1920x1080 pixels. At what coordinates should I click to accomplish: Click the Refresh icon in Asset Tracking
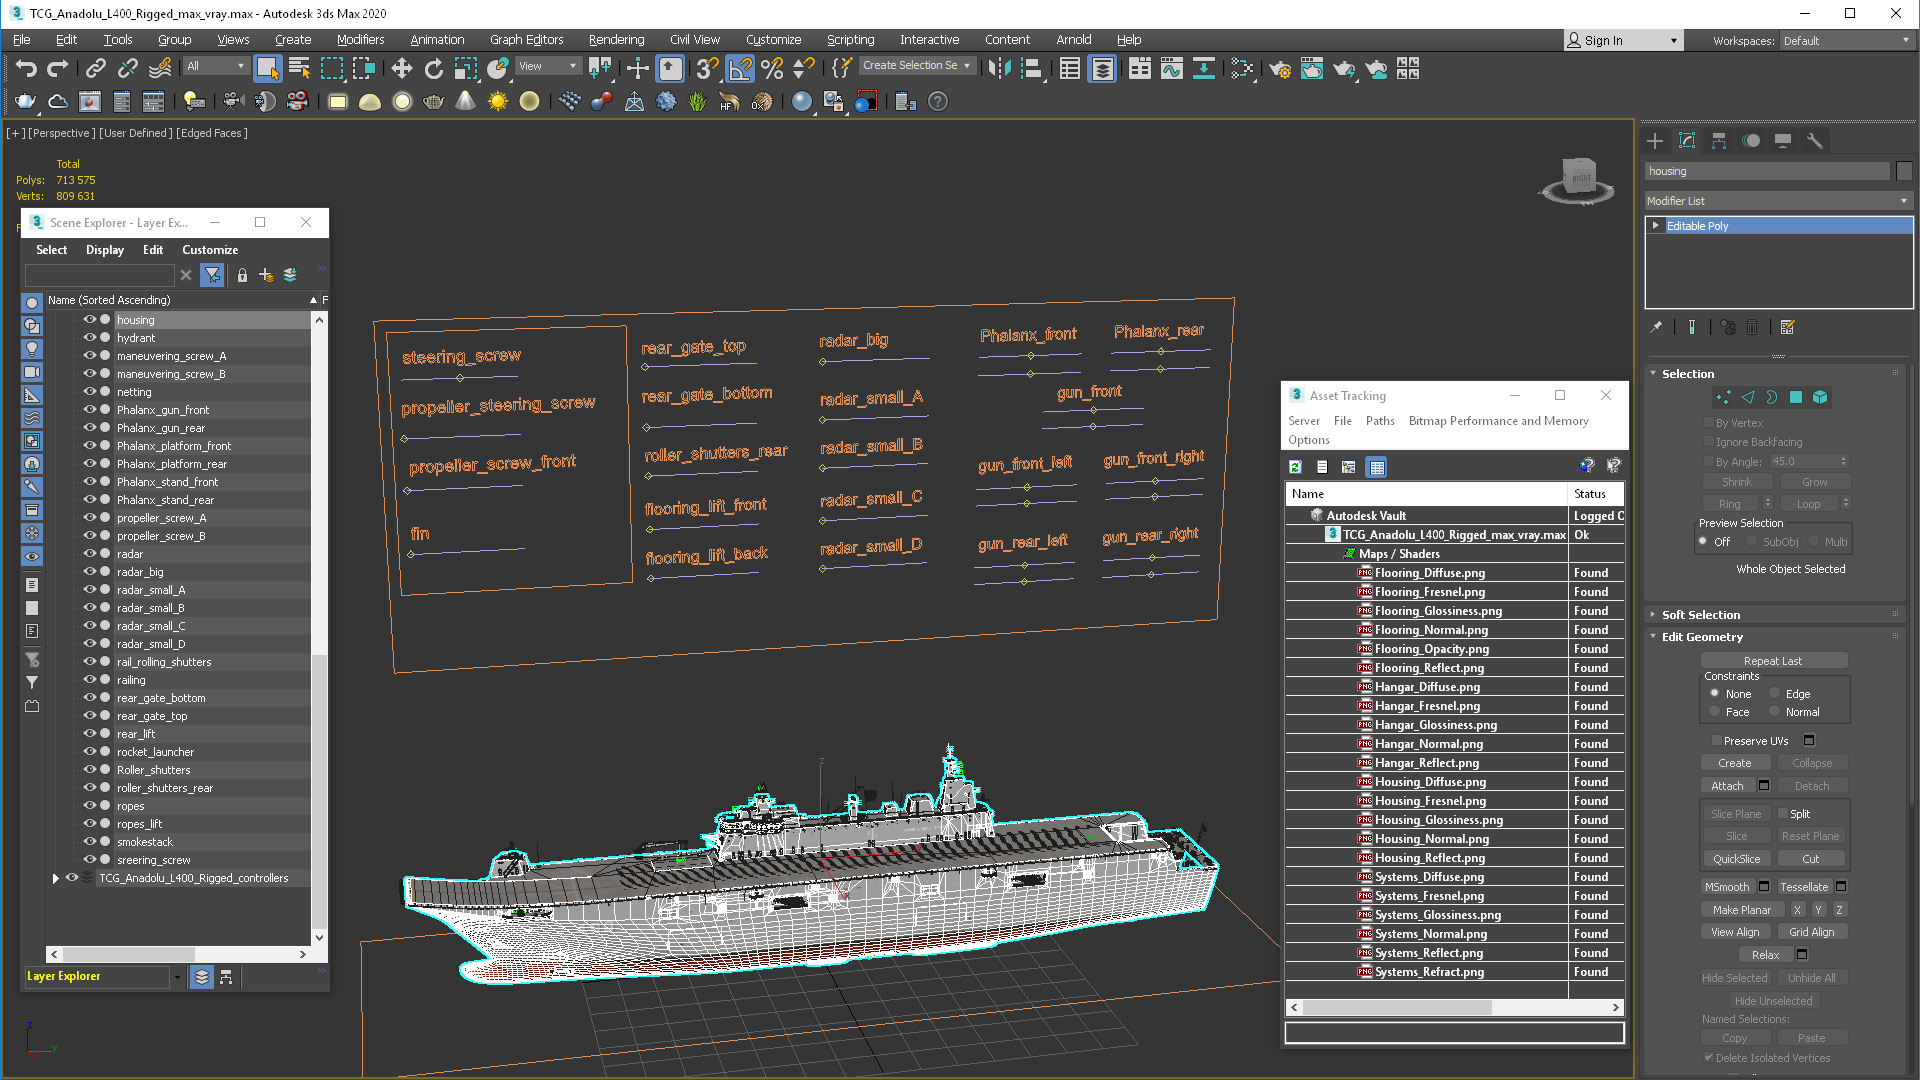[1295, 467]
